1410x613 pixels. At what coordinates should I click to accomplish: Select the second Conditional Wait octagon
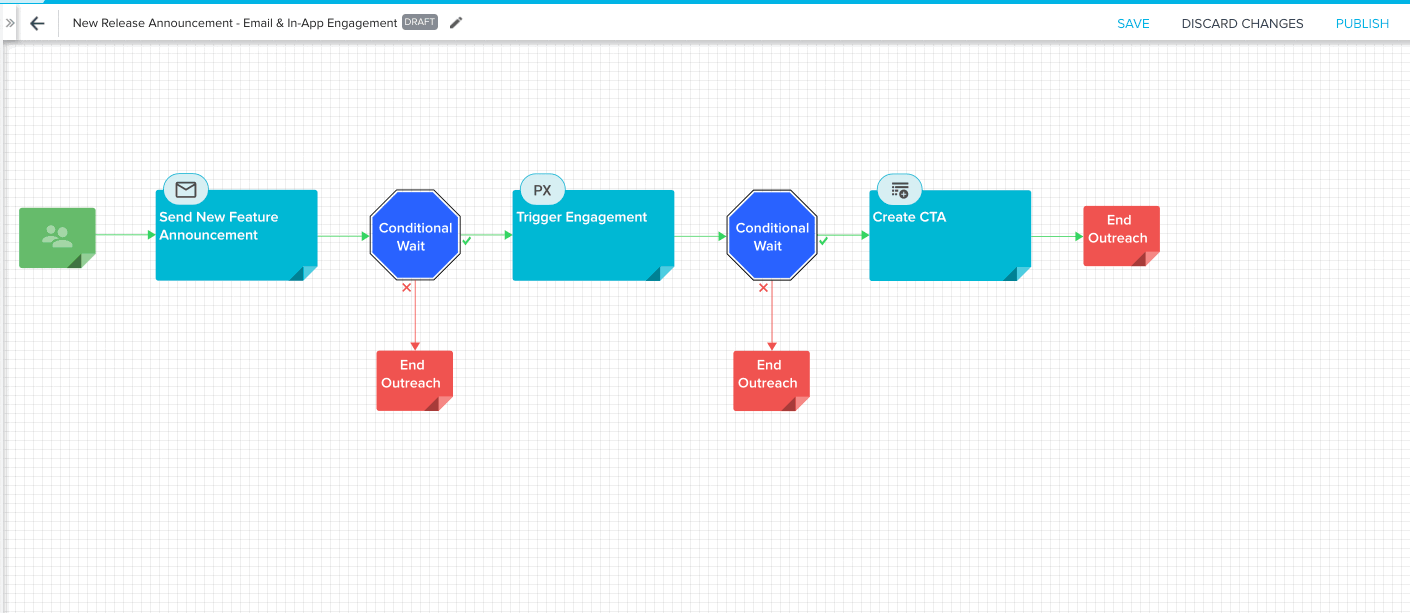pyautogui.click(x=771, y=237)
